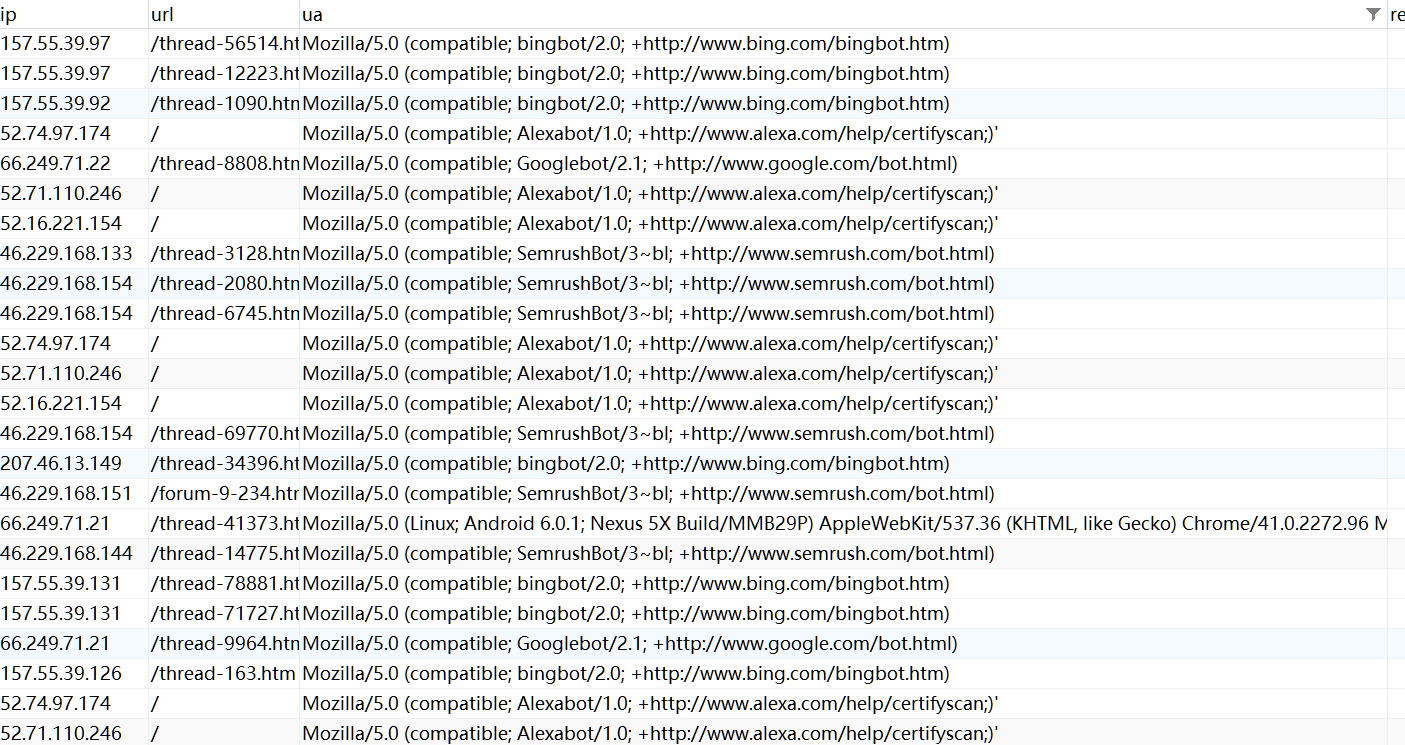The height and width of the screenshot is (745, 1405).
Task: Select bingbot user agent in thread-1090 row
Action: (843, 104)
